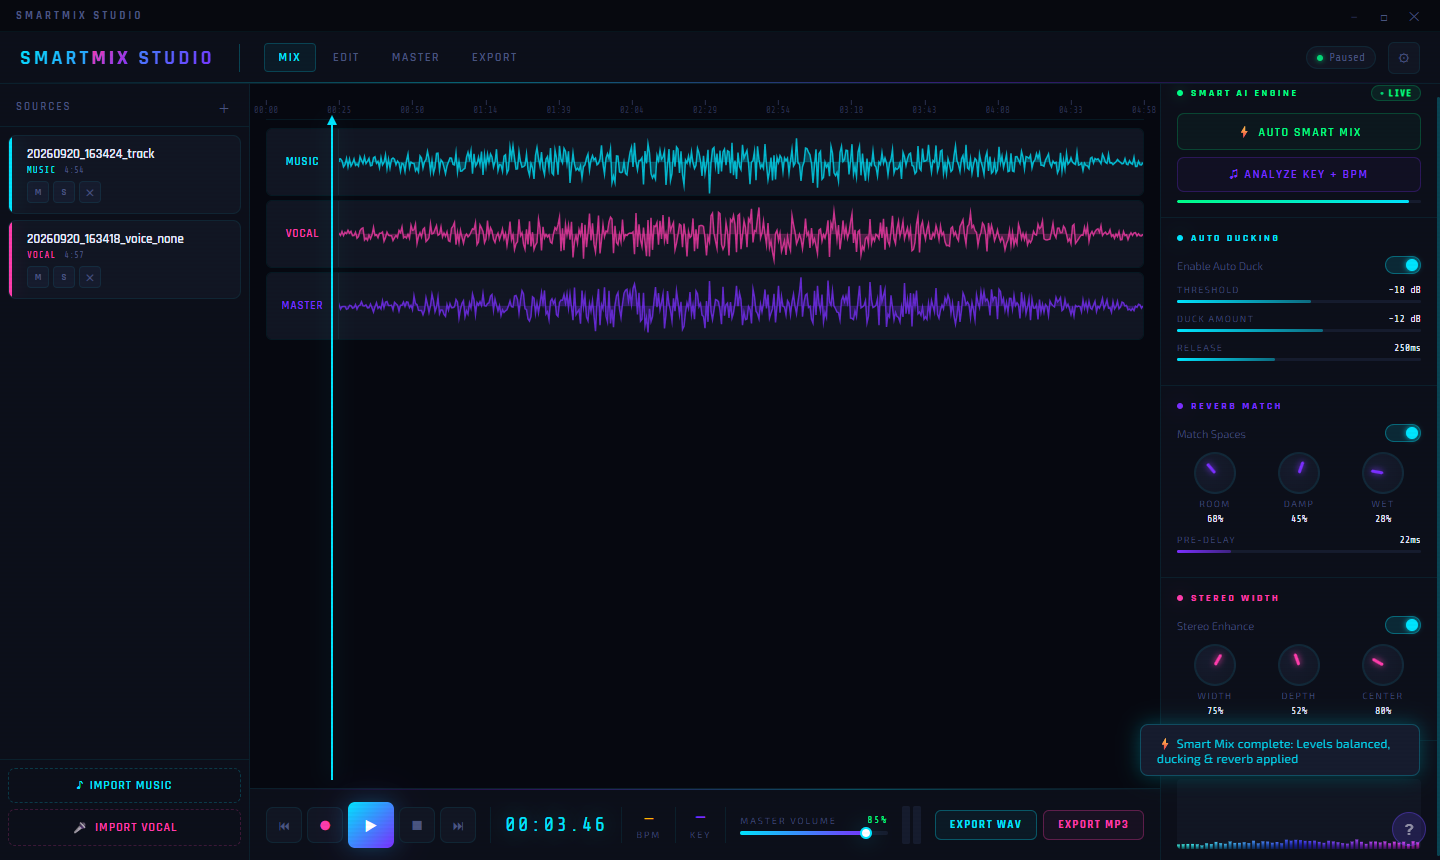Adjust the Pre-Delay slider
Screen dimensions: 1440x860
(x=1299, y=551)
